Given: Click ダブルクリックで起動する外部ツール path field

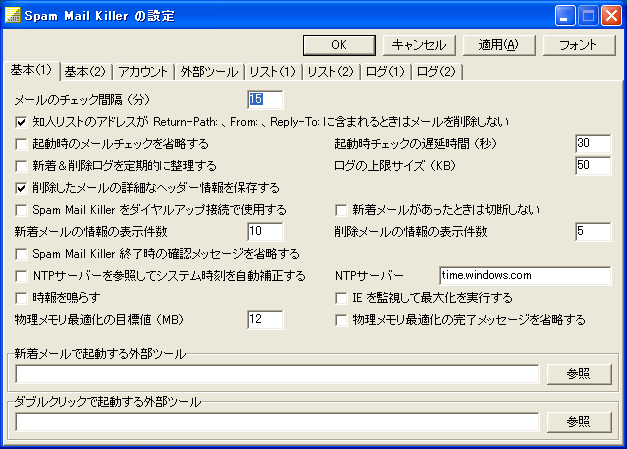Looking at the screenshot, I should coord(277,422).
